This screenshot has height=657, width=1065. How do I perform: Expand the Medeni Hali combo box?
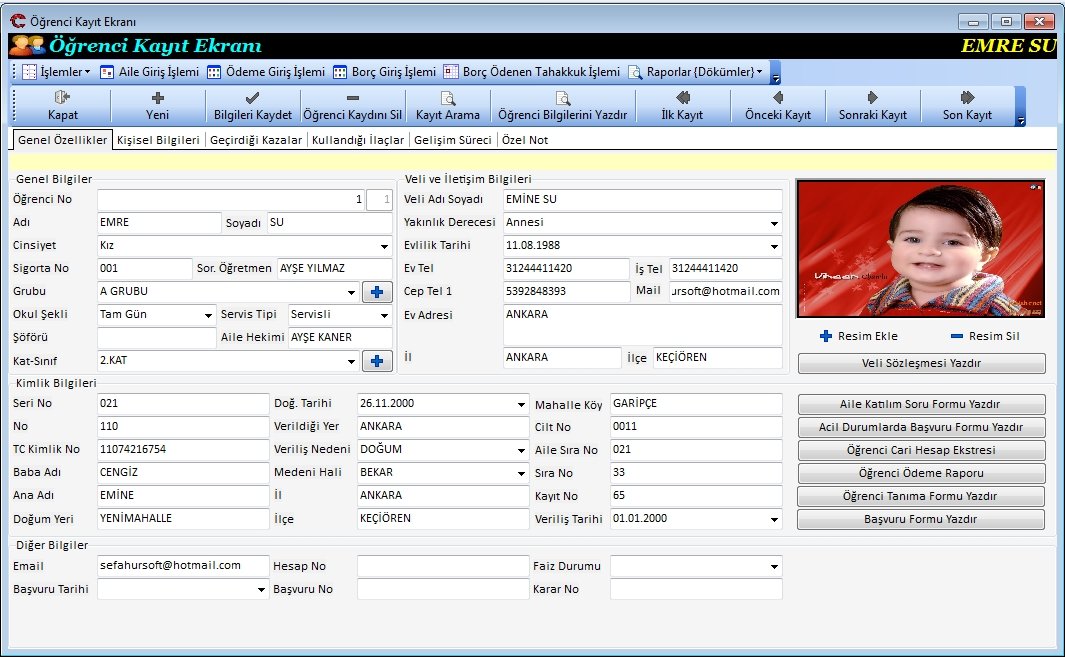[x=521, y=473]
